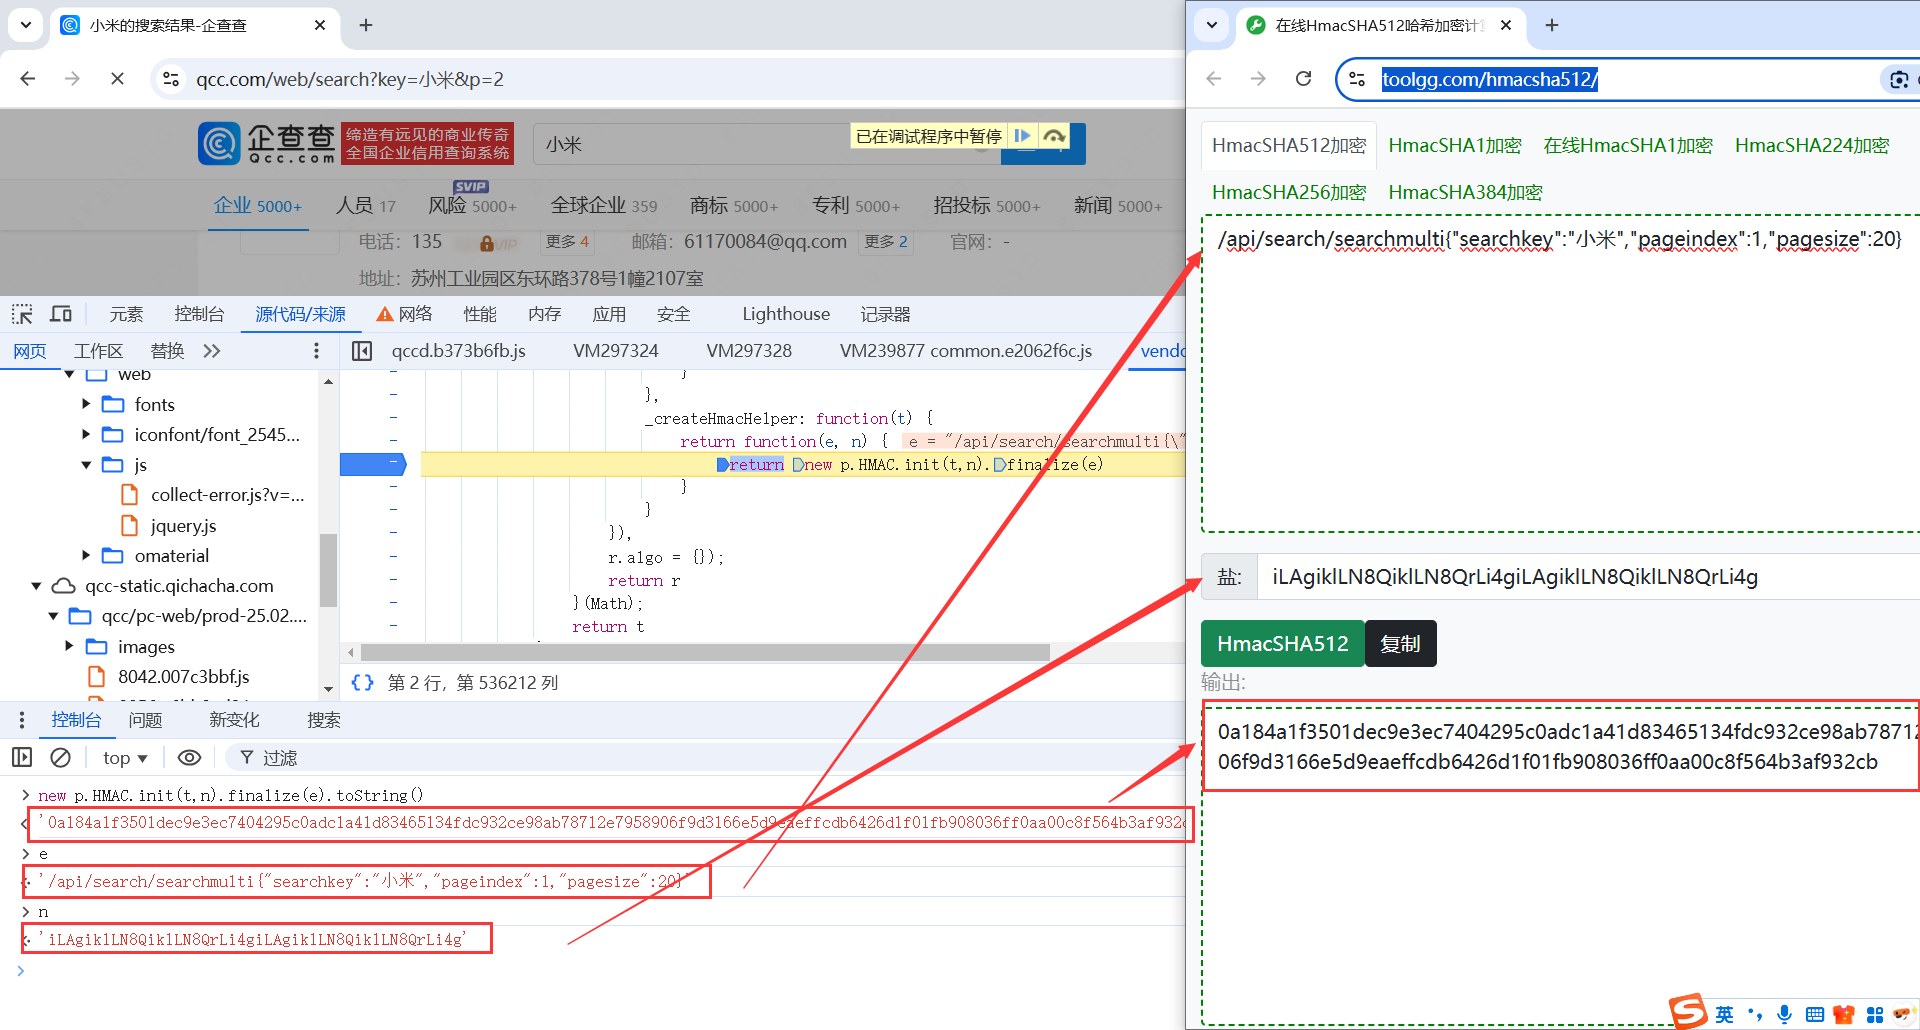Toggle device toolbar emulation icon
Viewport: 1920px width, 1030px height.
click(61, 314)
